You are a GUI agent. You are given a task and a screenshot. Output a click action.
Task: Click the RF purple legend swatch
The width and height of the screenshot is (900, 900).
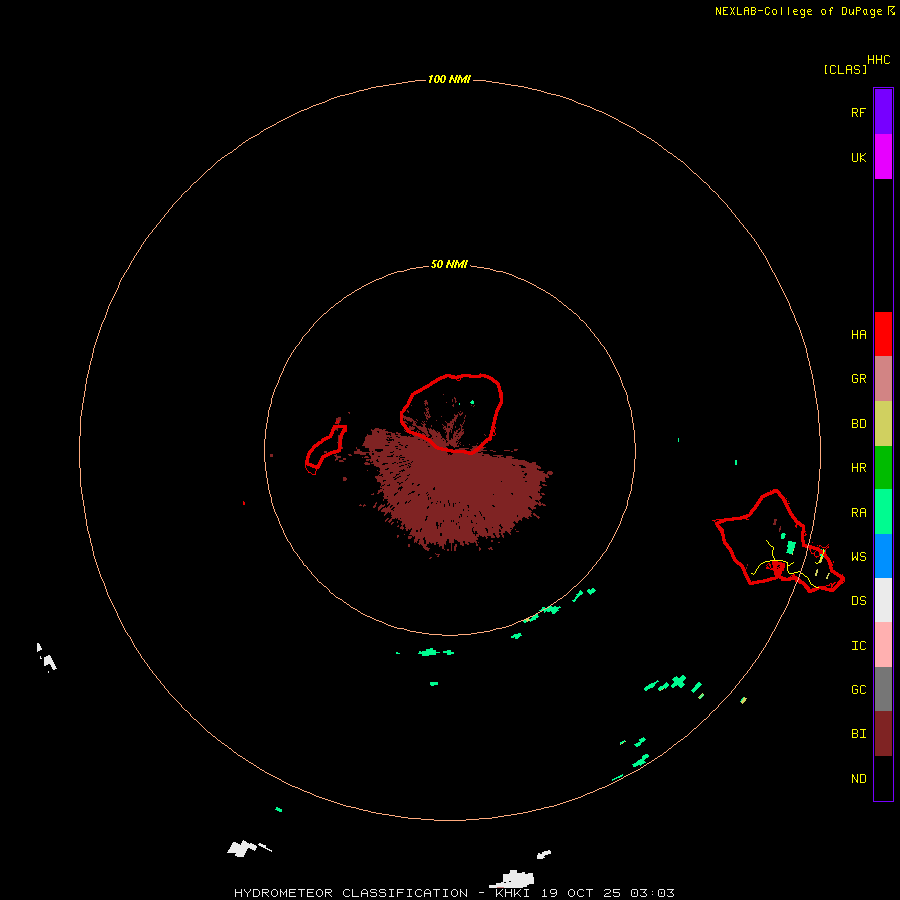[883, 112]
